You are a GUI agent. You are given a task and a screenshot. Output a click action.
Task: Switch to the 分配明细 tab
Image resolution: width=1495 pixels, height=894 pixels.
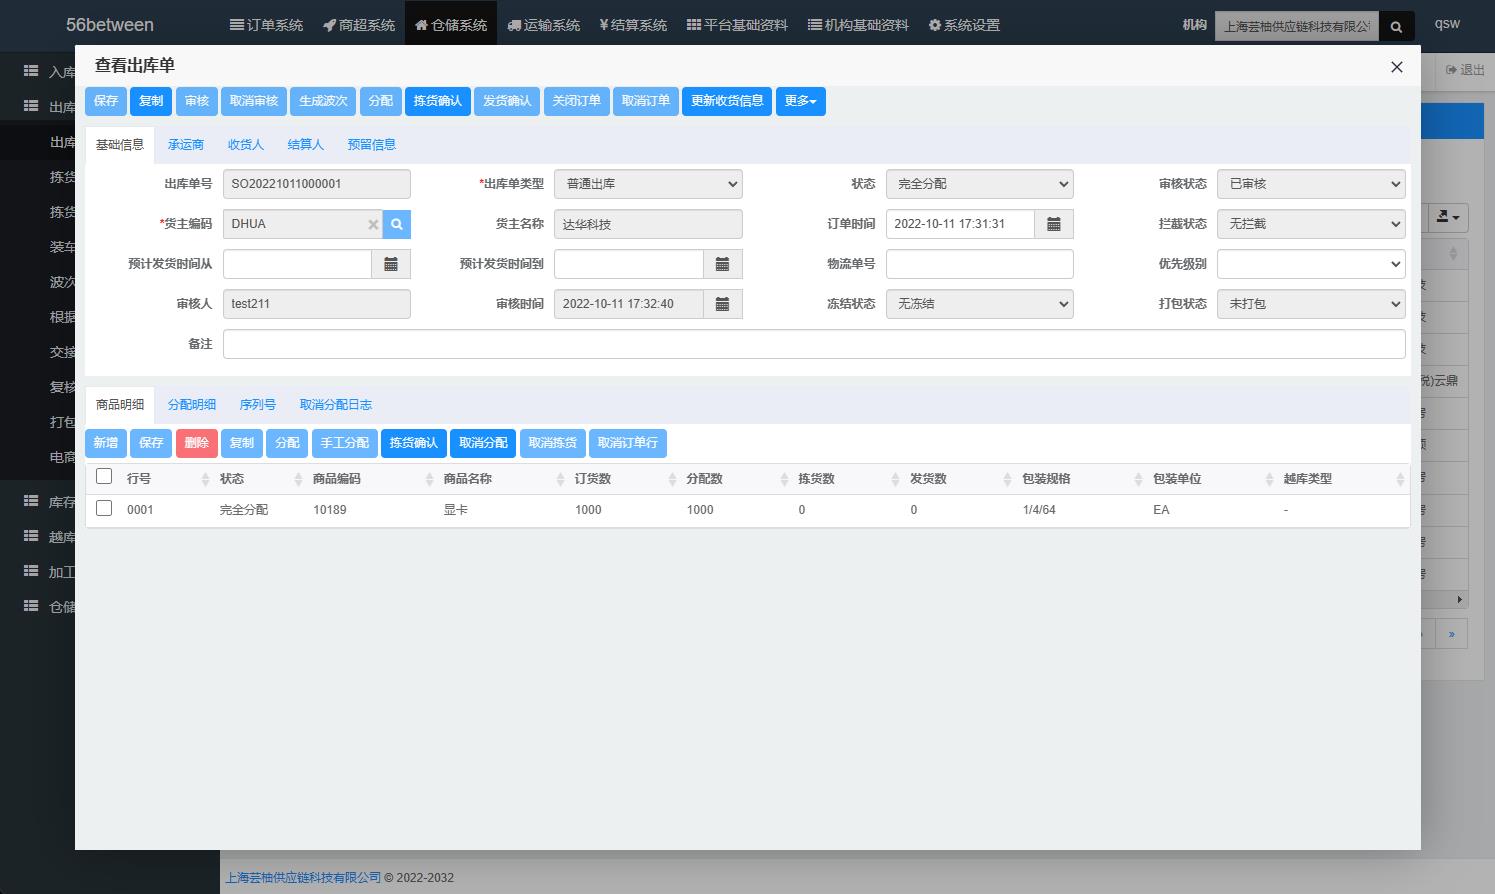(x=192, y=405)
